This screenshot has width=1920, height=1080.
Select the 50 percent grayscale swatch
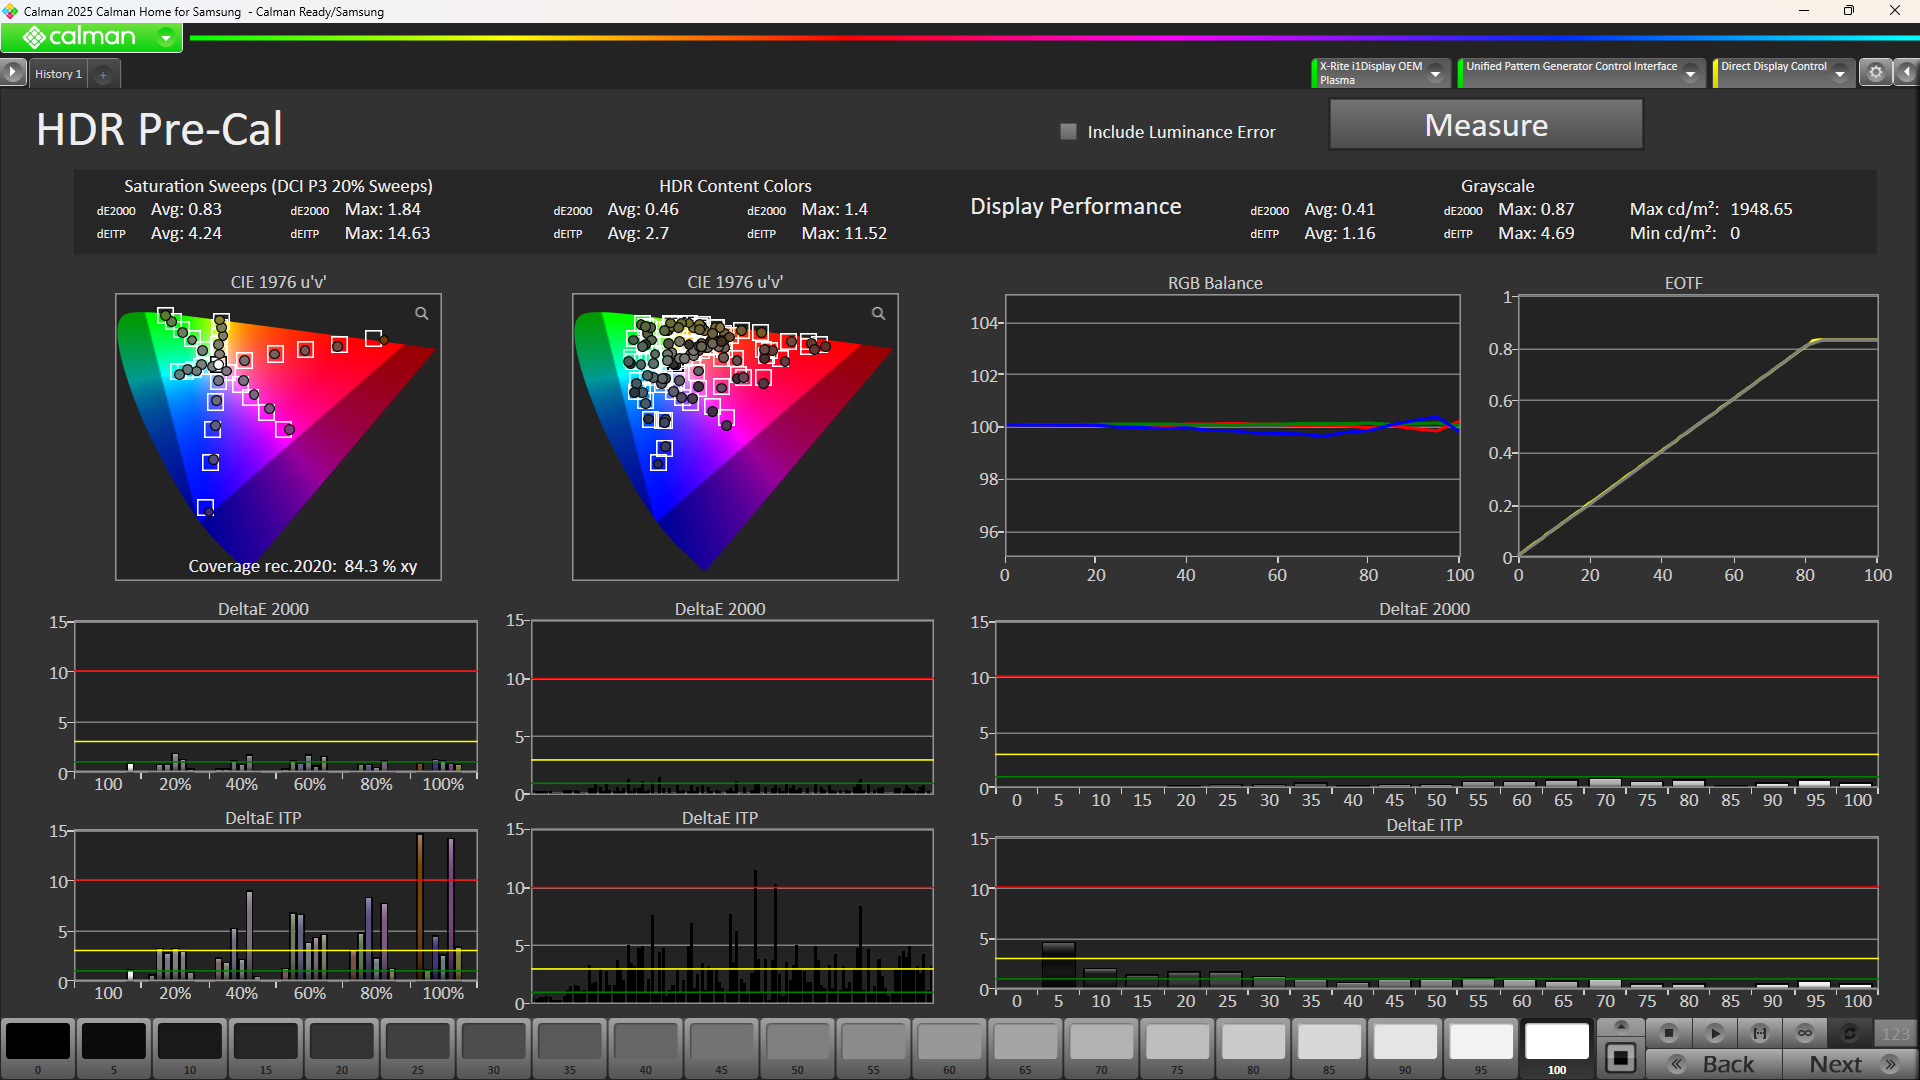click(797, 1042)
